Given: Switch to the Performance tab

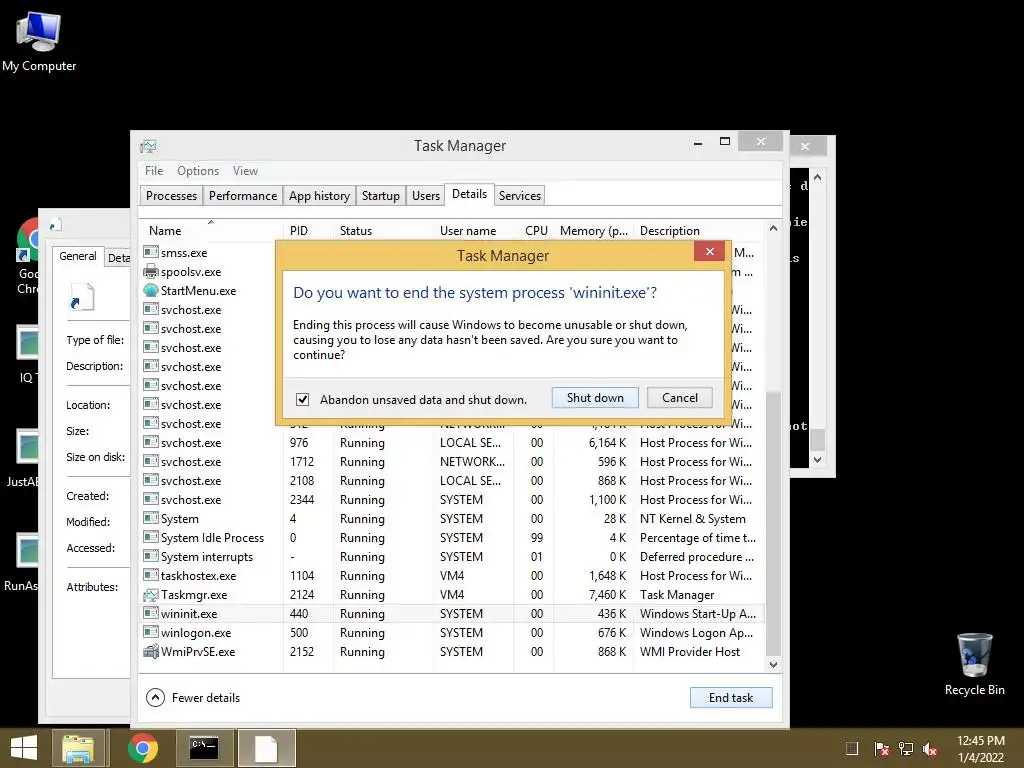Looking at the screenshot, I should [242, 196].
